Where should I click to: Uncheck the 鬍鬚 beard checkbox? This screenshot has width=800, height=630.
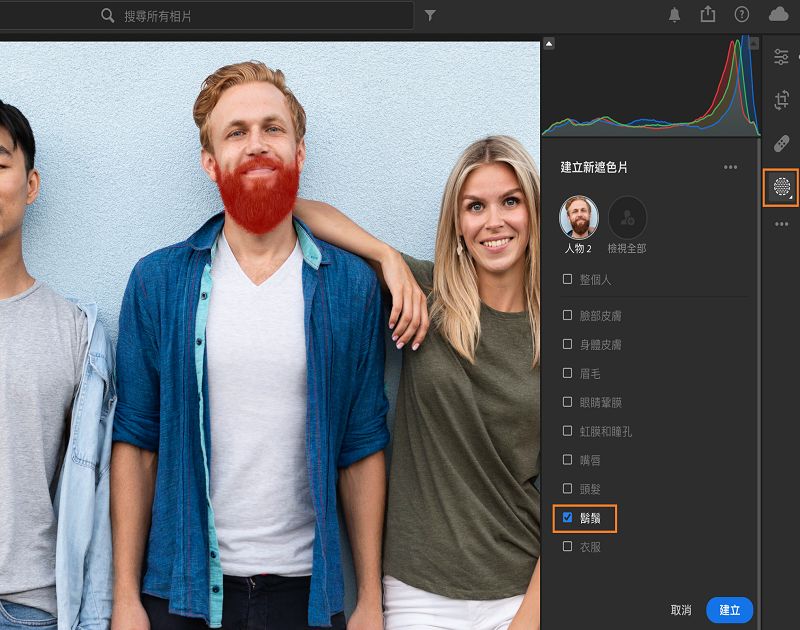point(567,518)
